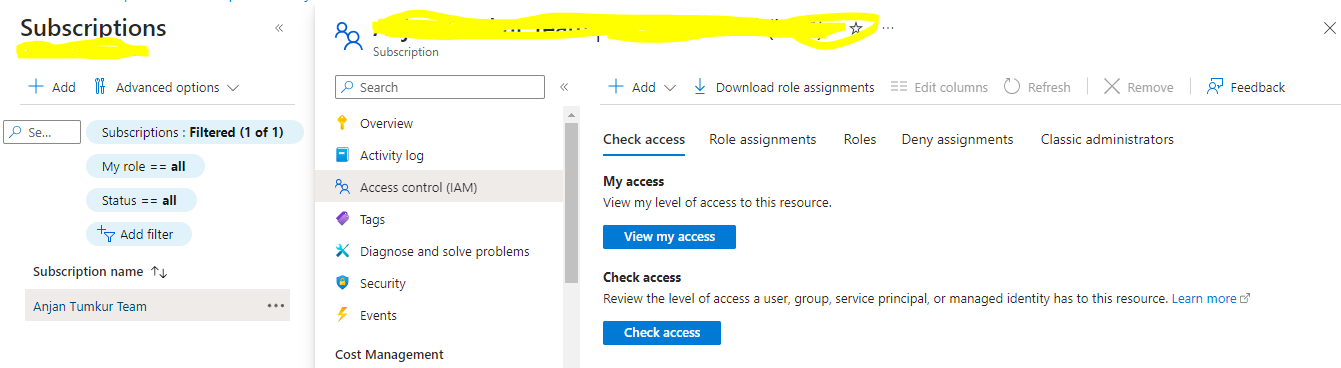Viewport: 1341px width, 368px height.
Task: Open the header more options ellipsis
Action: [888, 28]
